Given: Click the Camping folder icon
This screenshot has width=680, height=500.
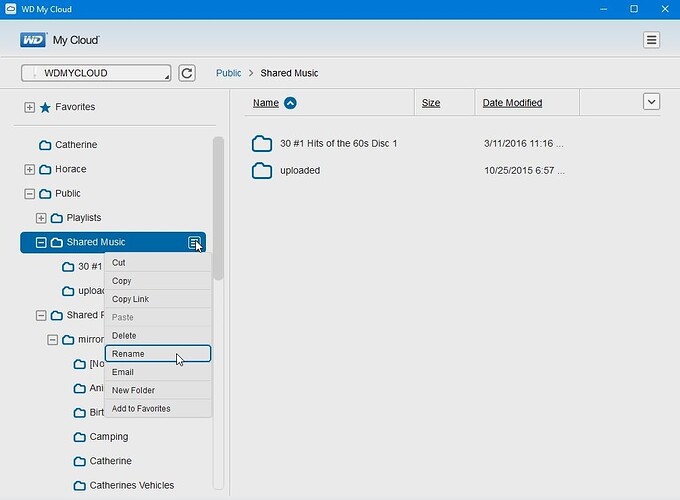Looking at the screenshot, I should pos(79,437).
